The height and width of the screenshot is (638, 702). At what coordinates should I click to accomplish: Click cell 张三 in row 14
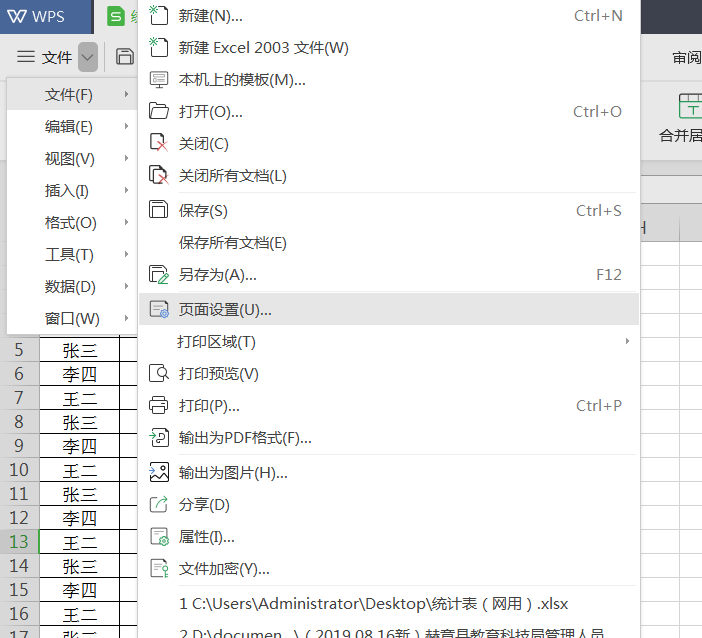point(80,566)
